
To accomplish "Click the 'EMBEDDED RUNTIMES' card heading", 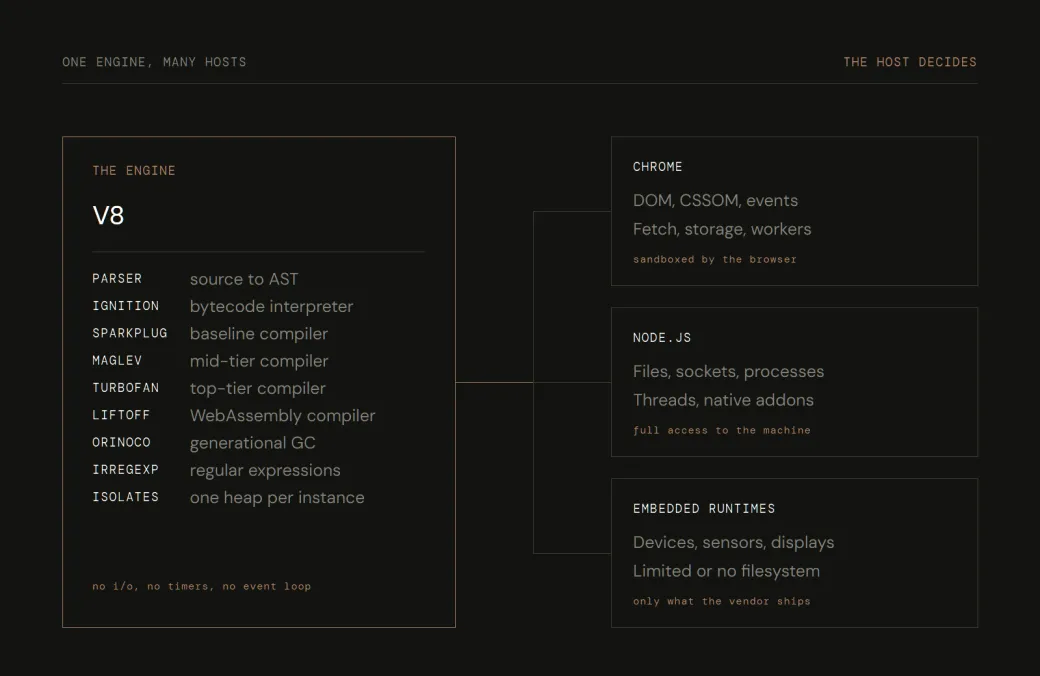I will tap(704, 509).
